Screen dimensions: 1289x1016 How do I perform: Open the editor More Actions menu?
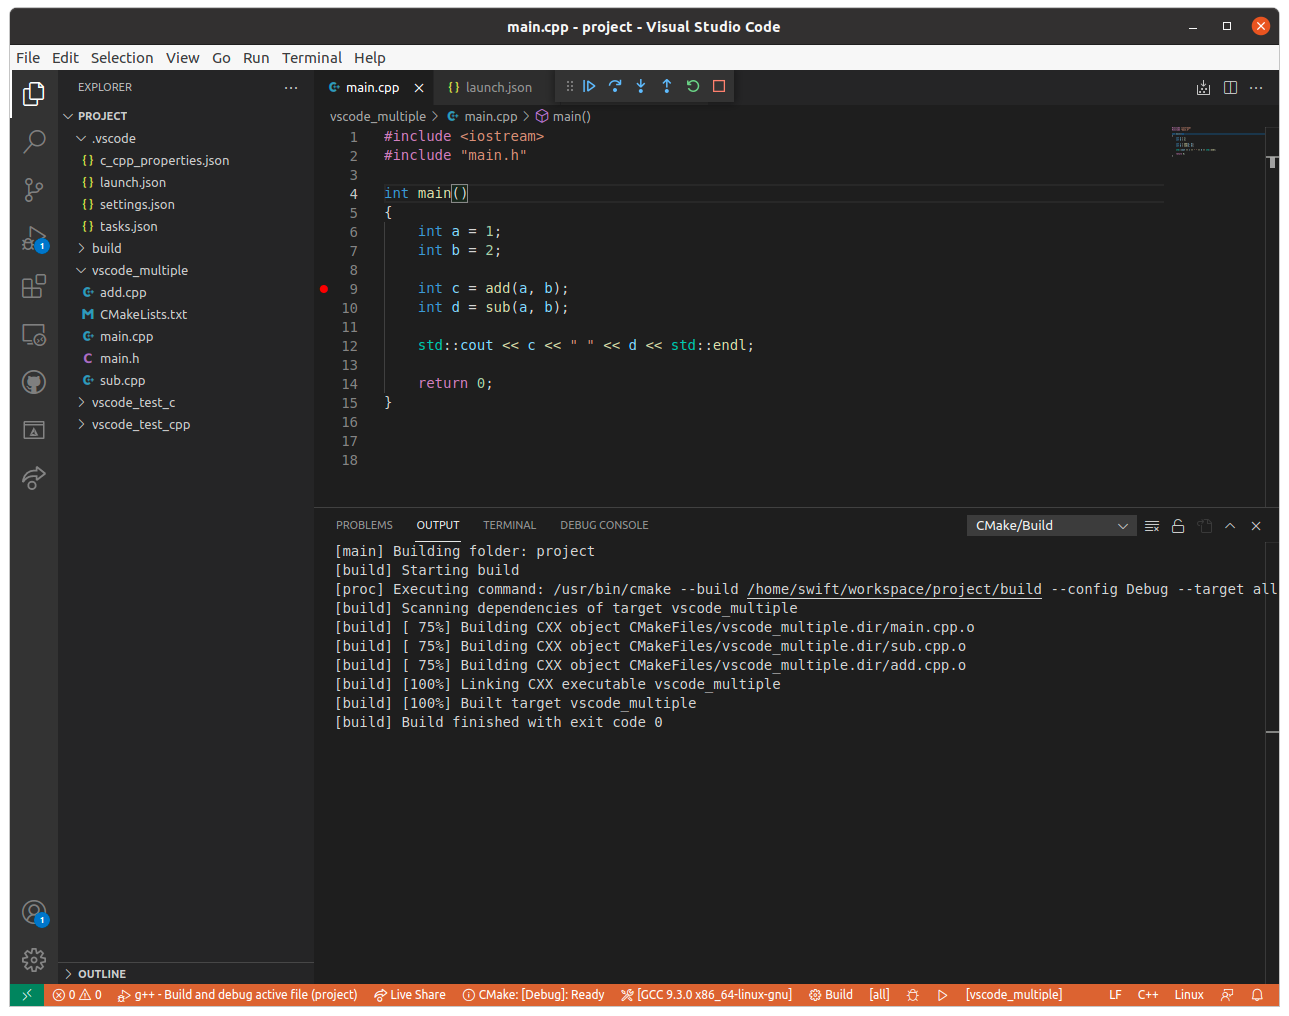pyautogui.click(x=1256, y=87)
